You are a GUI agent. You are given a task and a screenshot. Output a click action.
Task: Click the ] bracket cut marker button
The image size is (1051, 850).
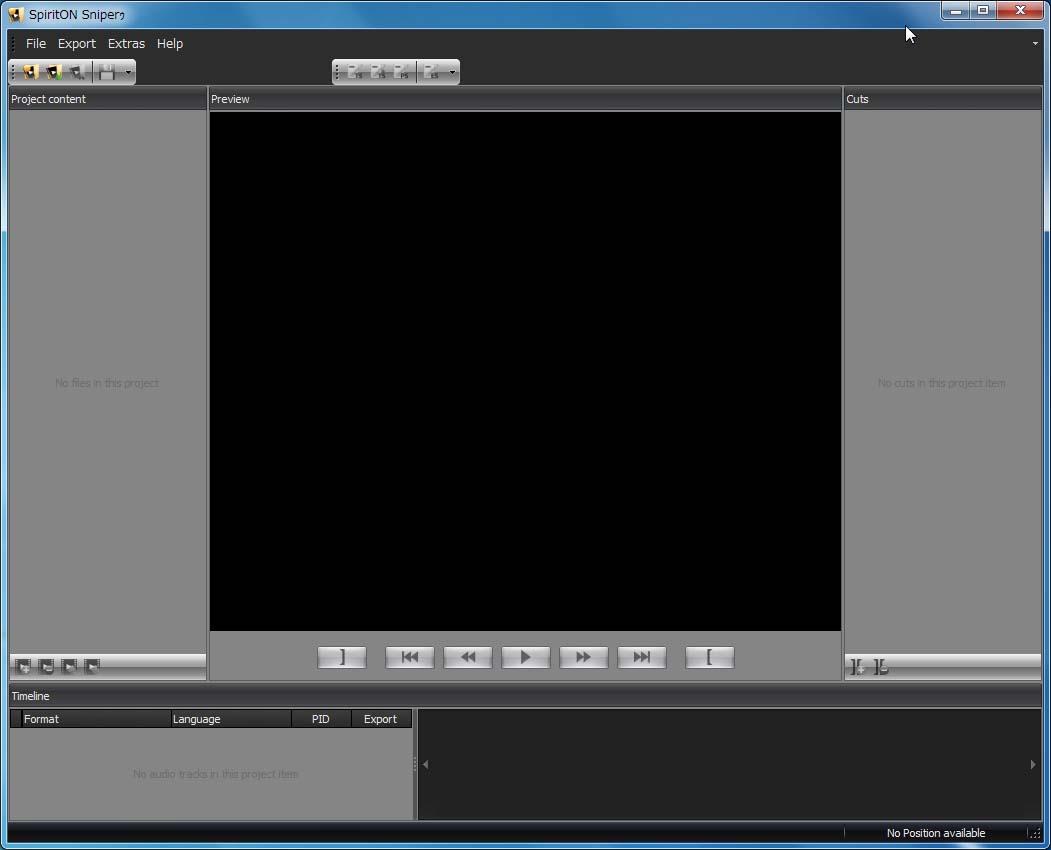342,658
